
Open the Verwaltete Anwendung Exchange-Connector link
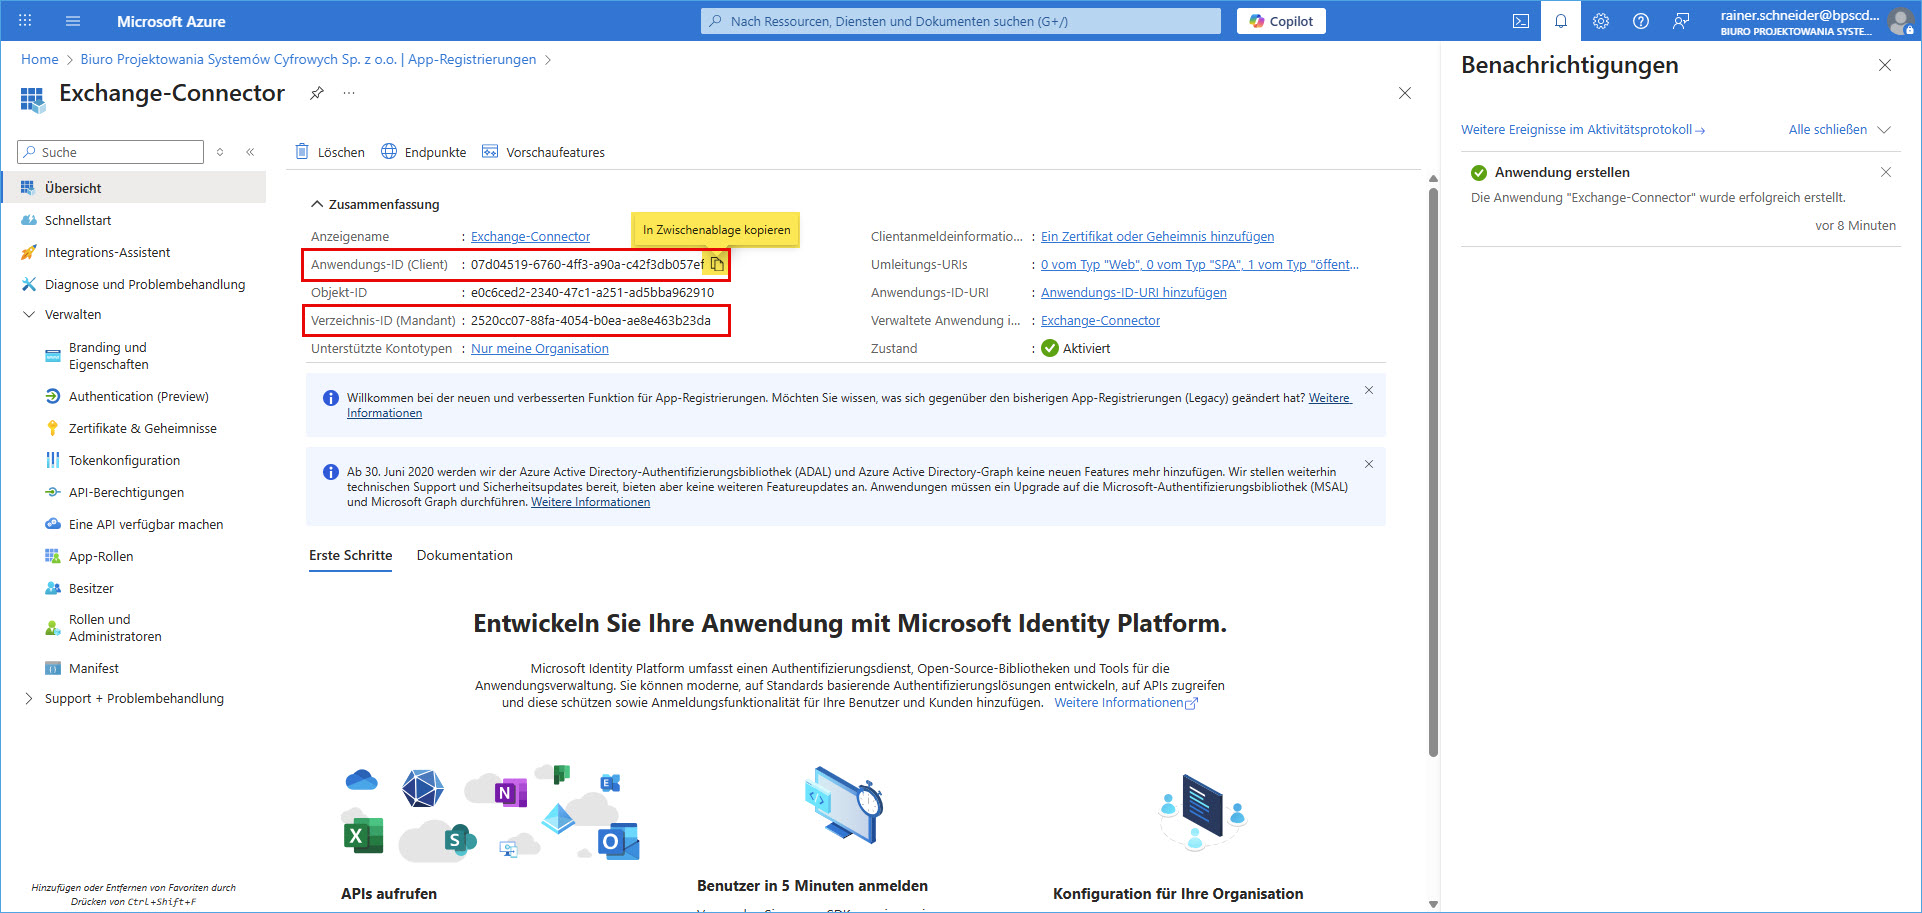1100,320
